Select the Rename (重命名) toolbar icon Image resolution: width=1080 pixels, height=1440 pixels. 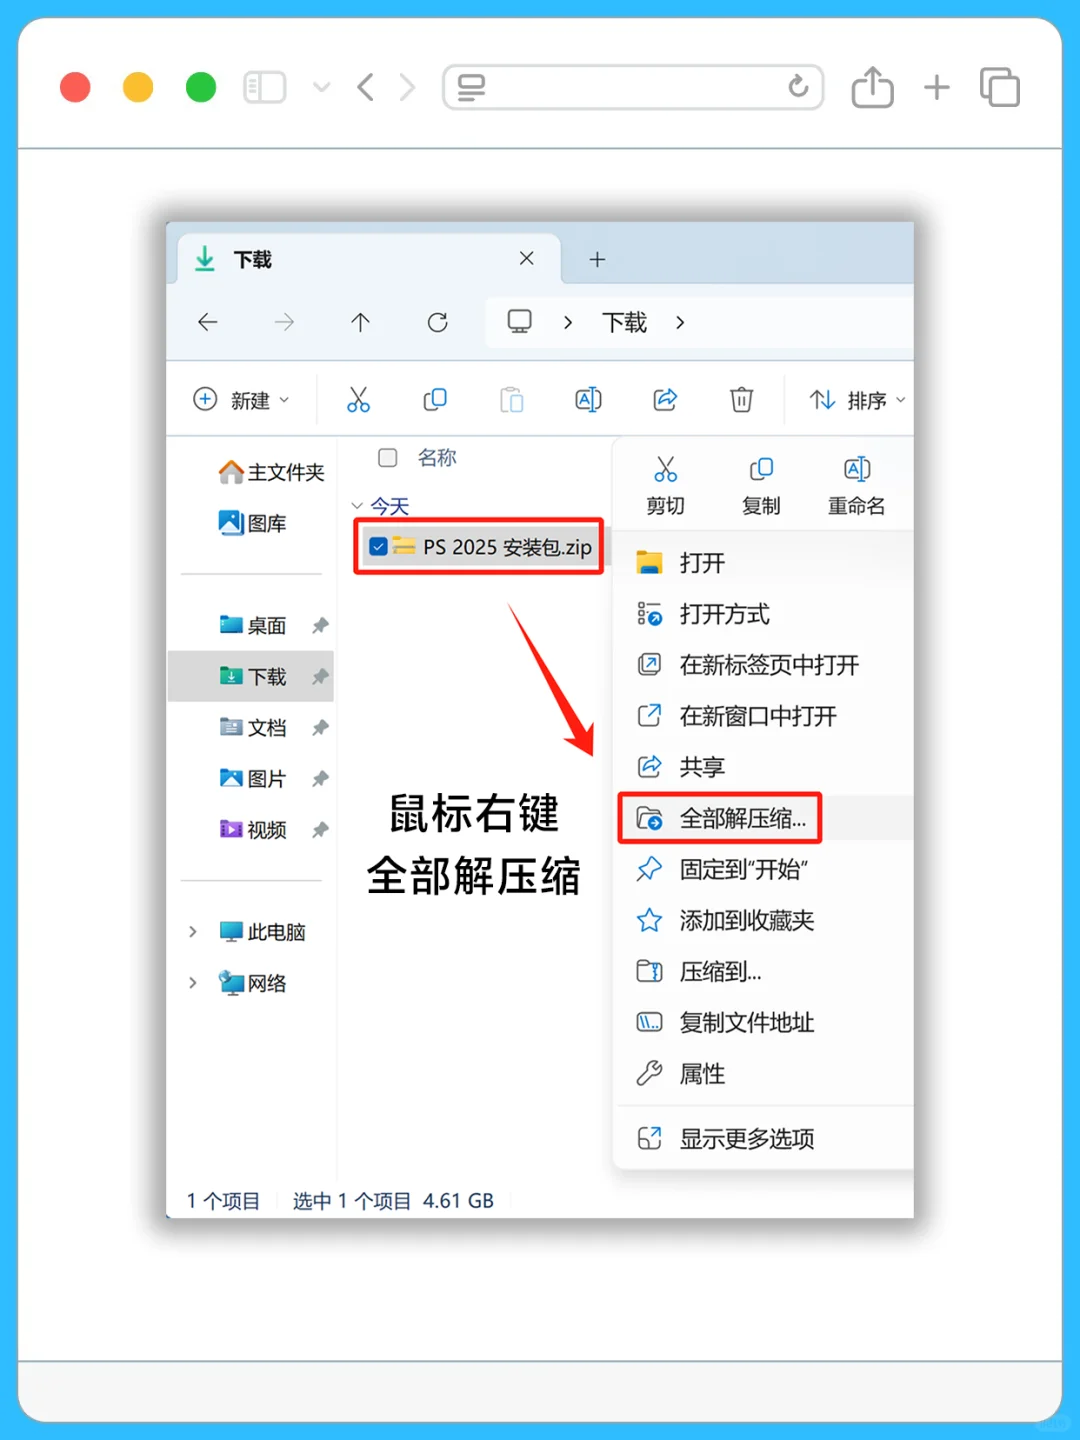(588, 399)
